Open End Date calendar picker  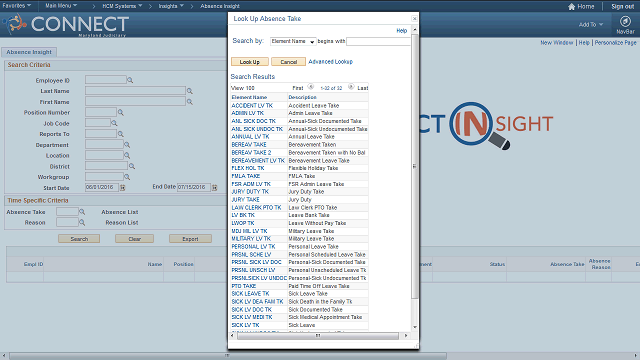(214, 187)
